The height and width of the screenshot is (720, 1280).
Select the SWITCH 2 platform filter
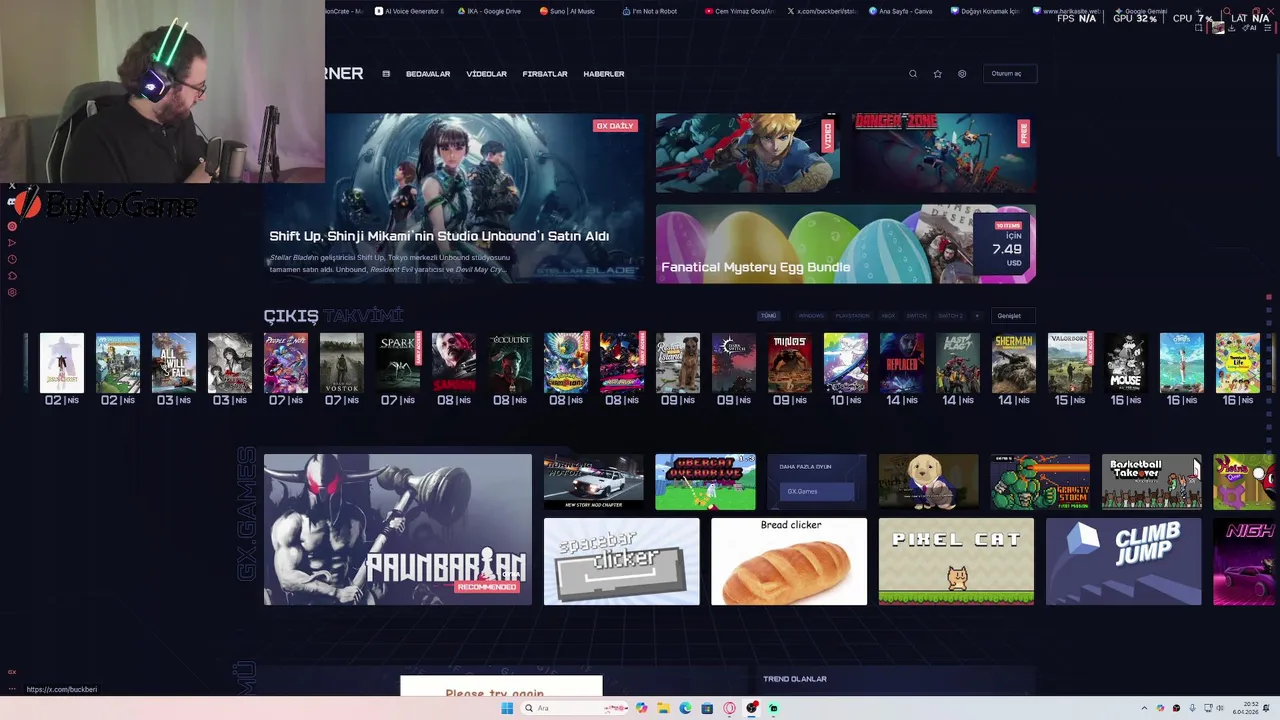pos(950,316)
